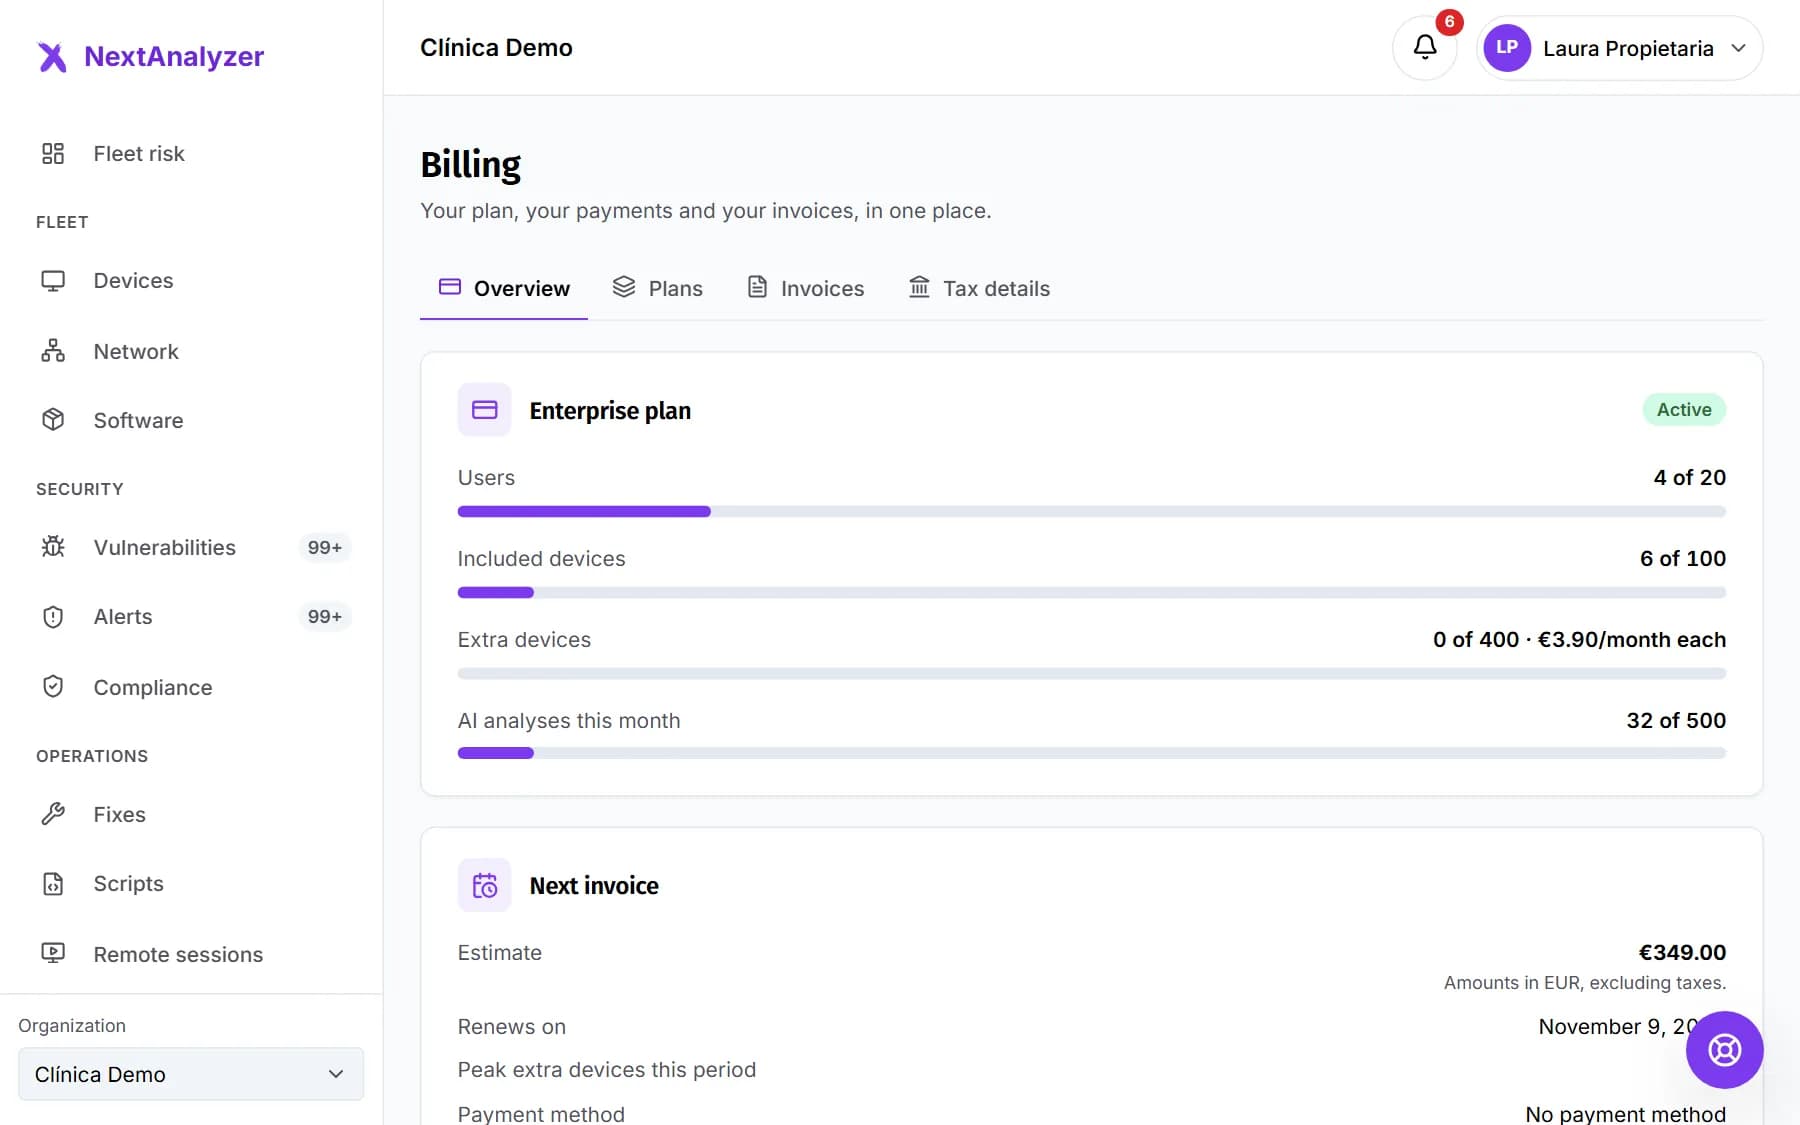The height and width of the screenshot is (1125, 1800).
Task: Open Devices in the sidebar
Action: (191, 281)
